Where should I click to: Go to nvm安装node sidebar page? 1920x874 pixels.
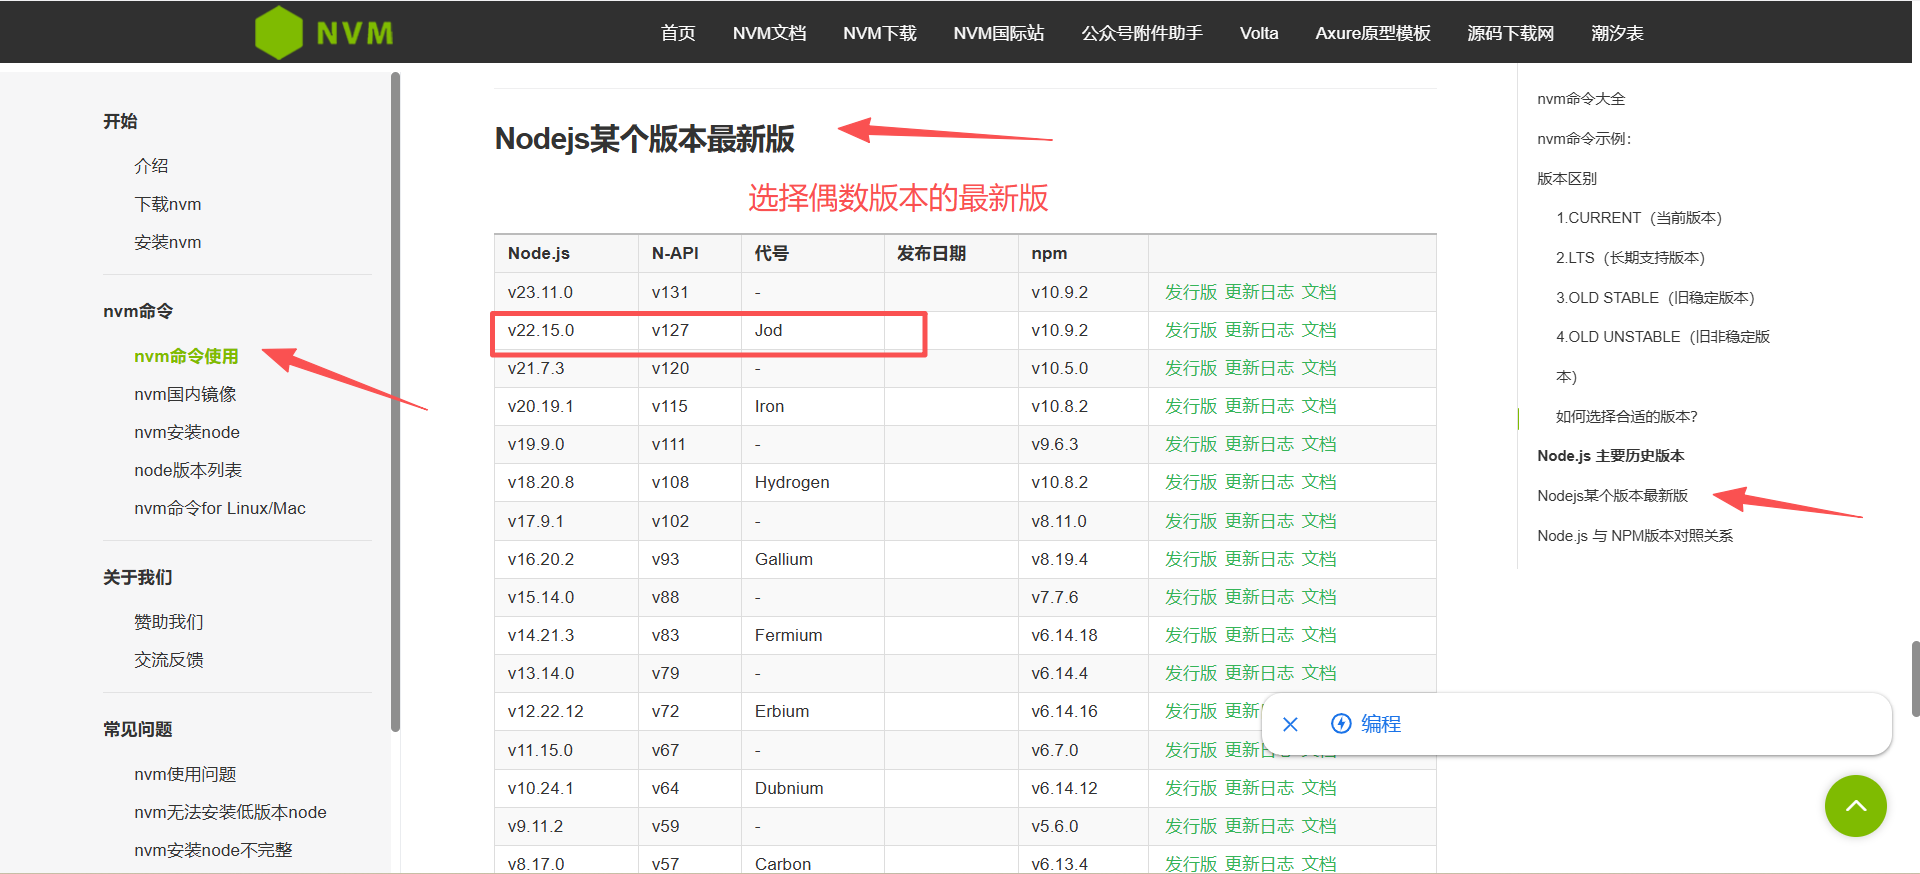(x=187, y=432)
